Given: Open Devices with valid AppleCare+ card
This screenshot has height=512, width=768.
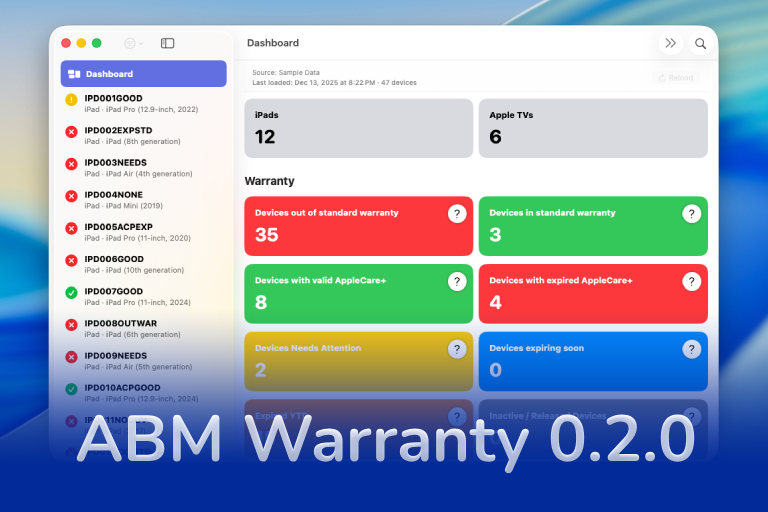Looking at the screenshot, I should [359, 293].
